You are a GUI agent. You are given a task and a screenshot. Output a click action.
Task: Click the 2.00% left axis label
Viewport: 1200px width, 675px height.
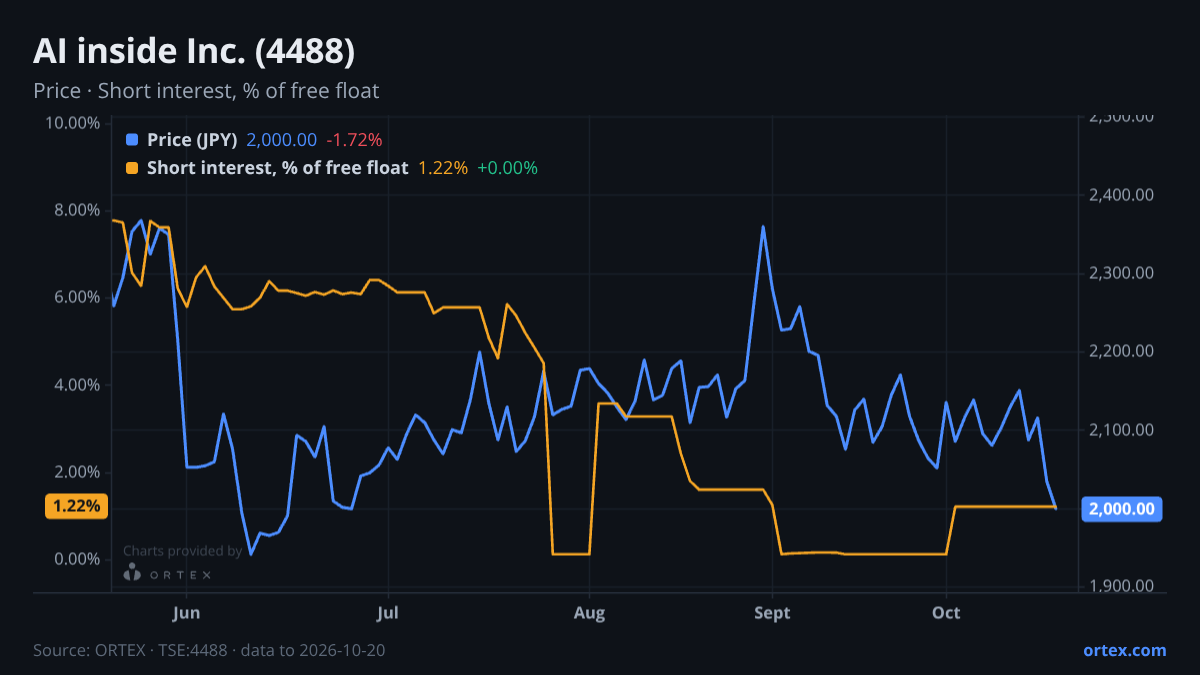(76, 472)
